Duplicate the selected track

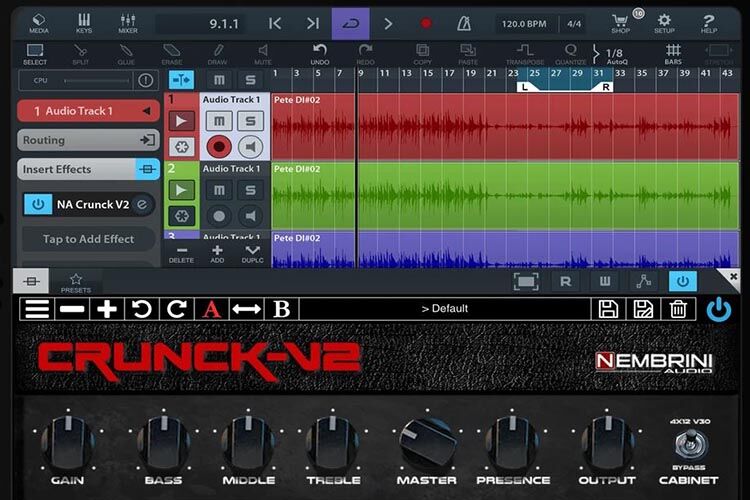coord(253,254)
